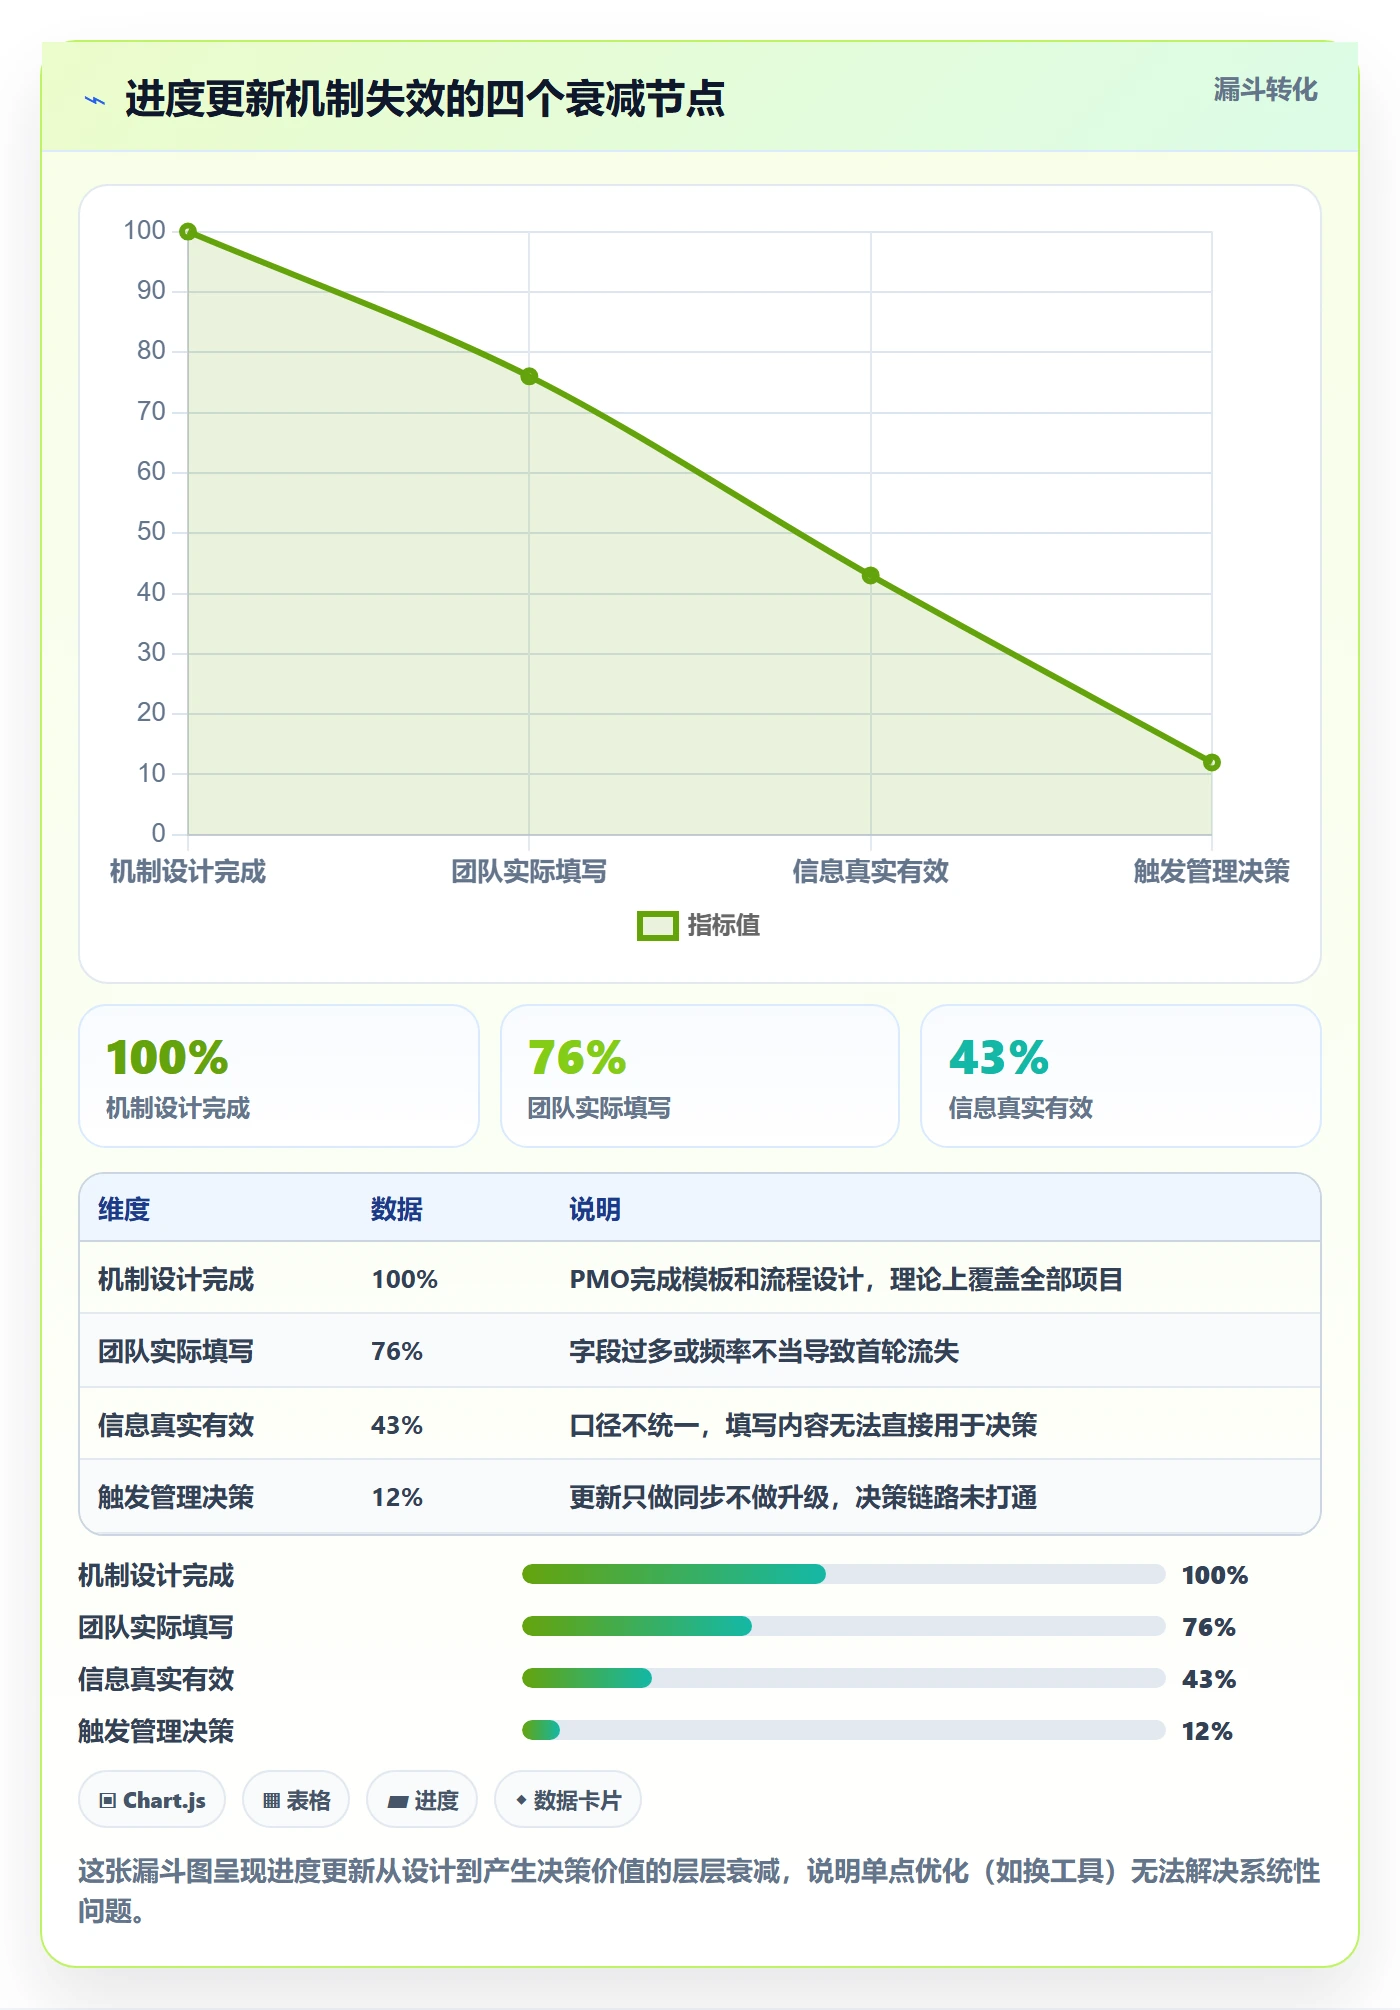The image size is (1400, 2010).
Task: Click the 机制设计完成 progress bar
Action: [x=844, y=1575]
